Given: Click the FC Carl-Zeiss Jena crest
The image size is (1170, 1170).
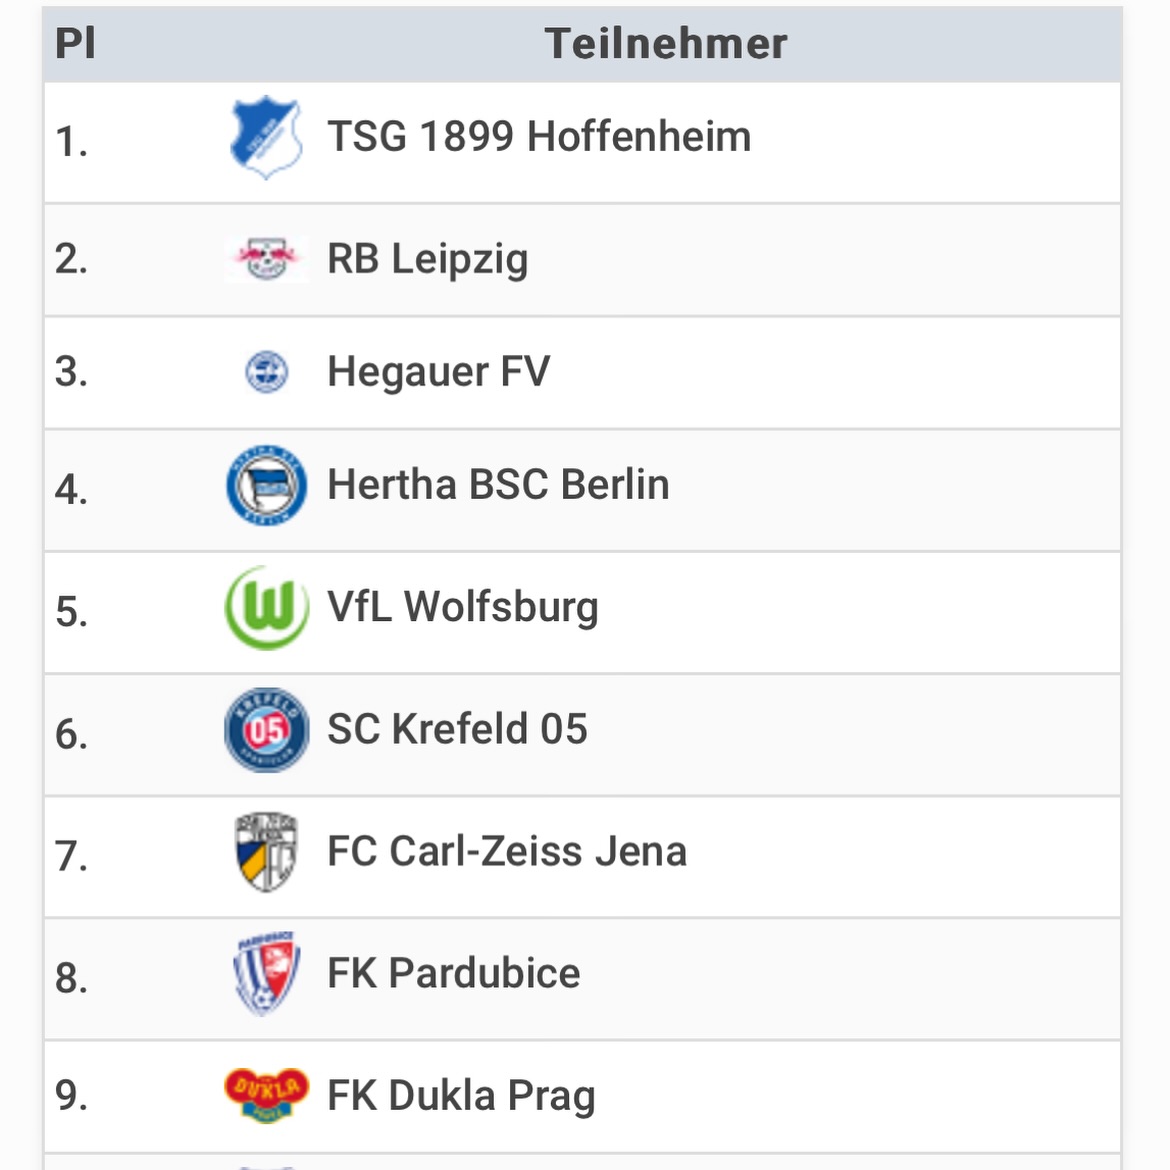Looking at the screenshot, I should [266, 852].
